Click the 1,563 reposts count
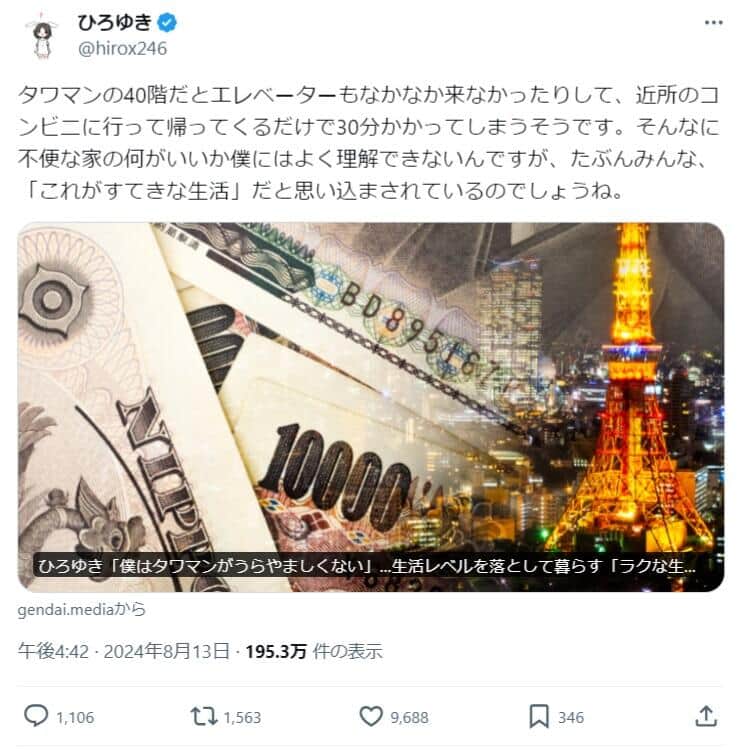 coord(242,717)
